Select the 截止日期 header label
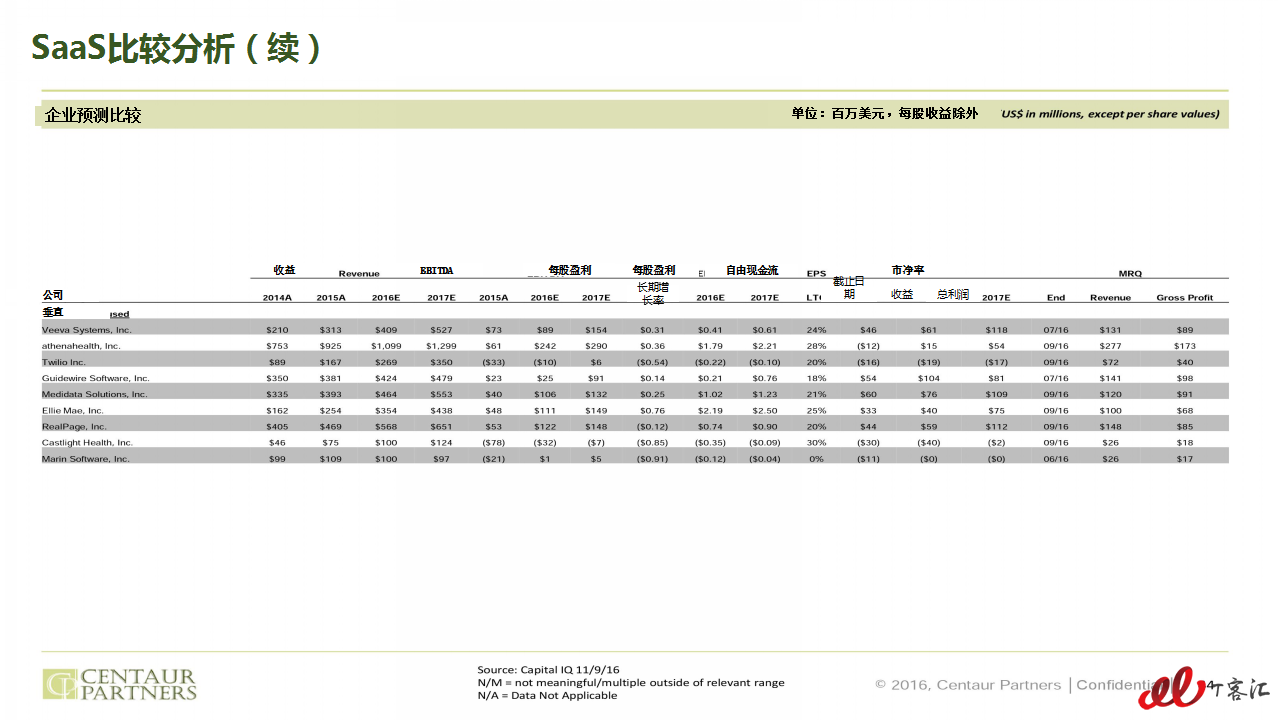The width and height of the screenshot is (1280, 720). tap(849, 287)
